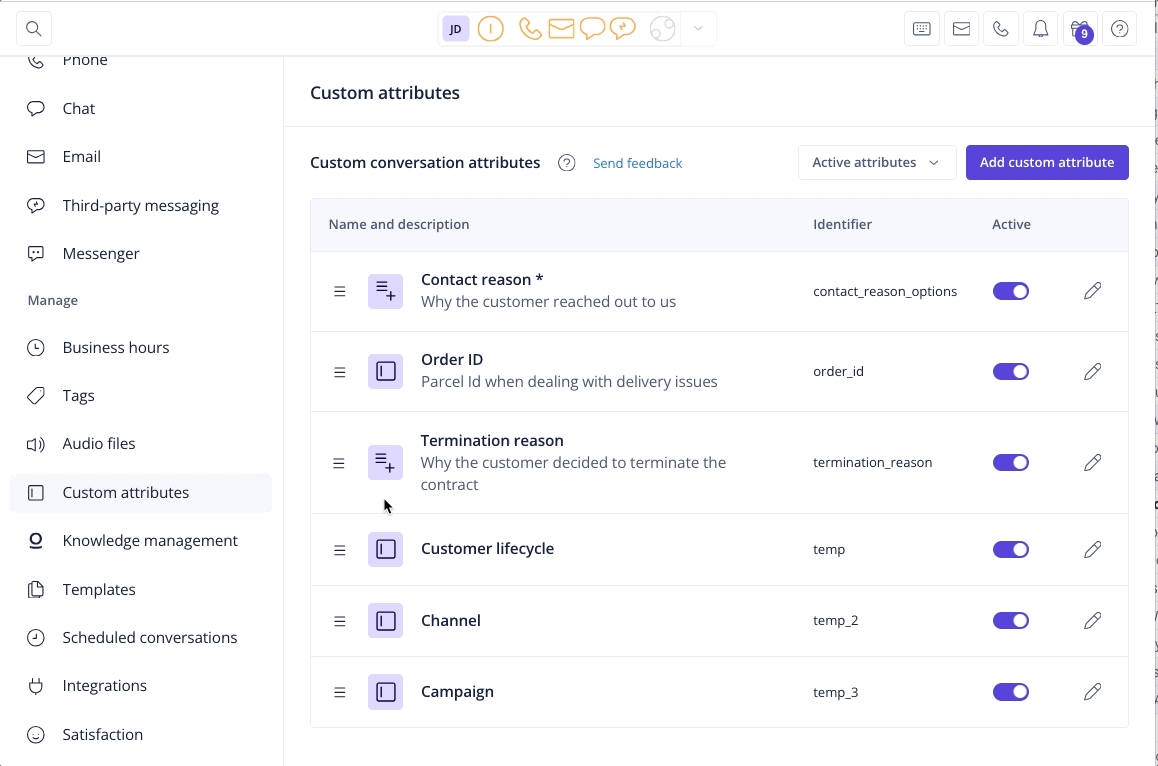Open Knowledge management page
The width and height of the screenshot is (1158, 766).
pyautogui.click(x=141, y=541)
